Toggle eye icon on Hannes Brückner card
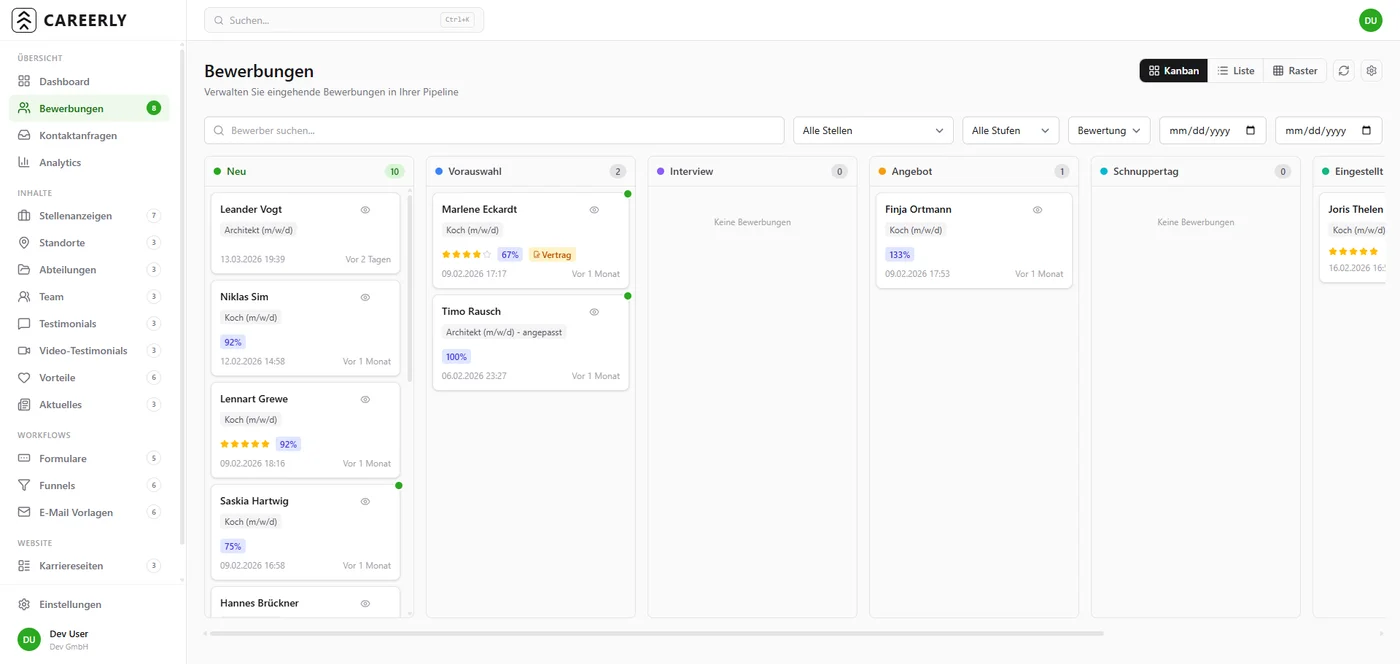This screenshot has width=1400, height=664. 365,603
